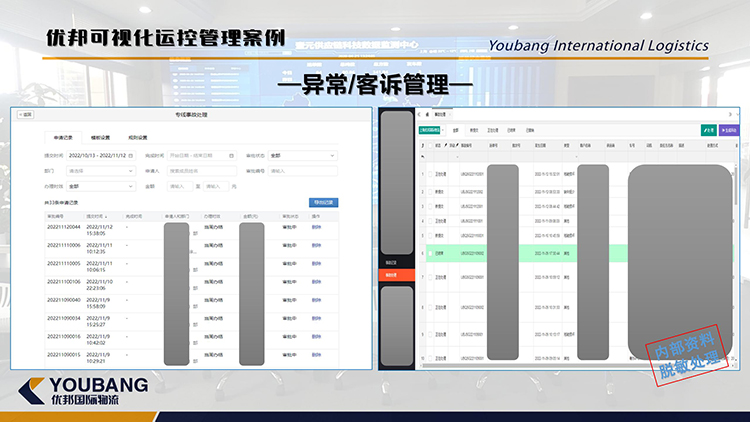Open the department dropdown showing 请选择
Screen dimensions: 750x422
[x=101, y=171]
